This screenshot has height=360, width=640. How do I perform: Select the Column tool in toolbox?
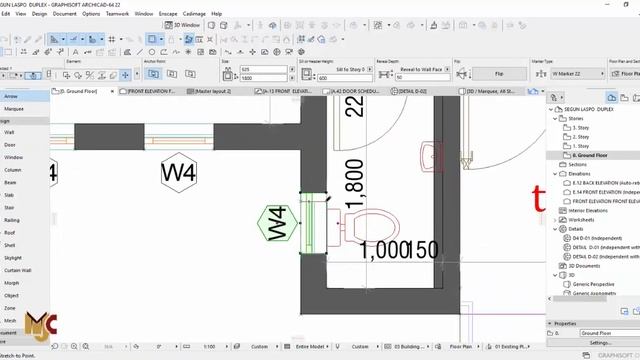click(12, 170)
